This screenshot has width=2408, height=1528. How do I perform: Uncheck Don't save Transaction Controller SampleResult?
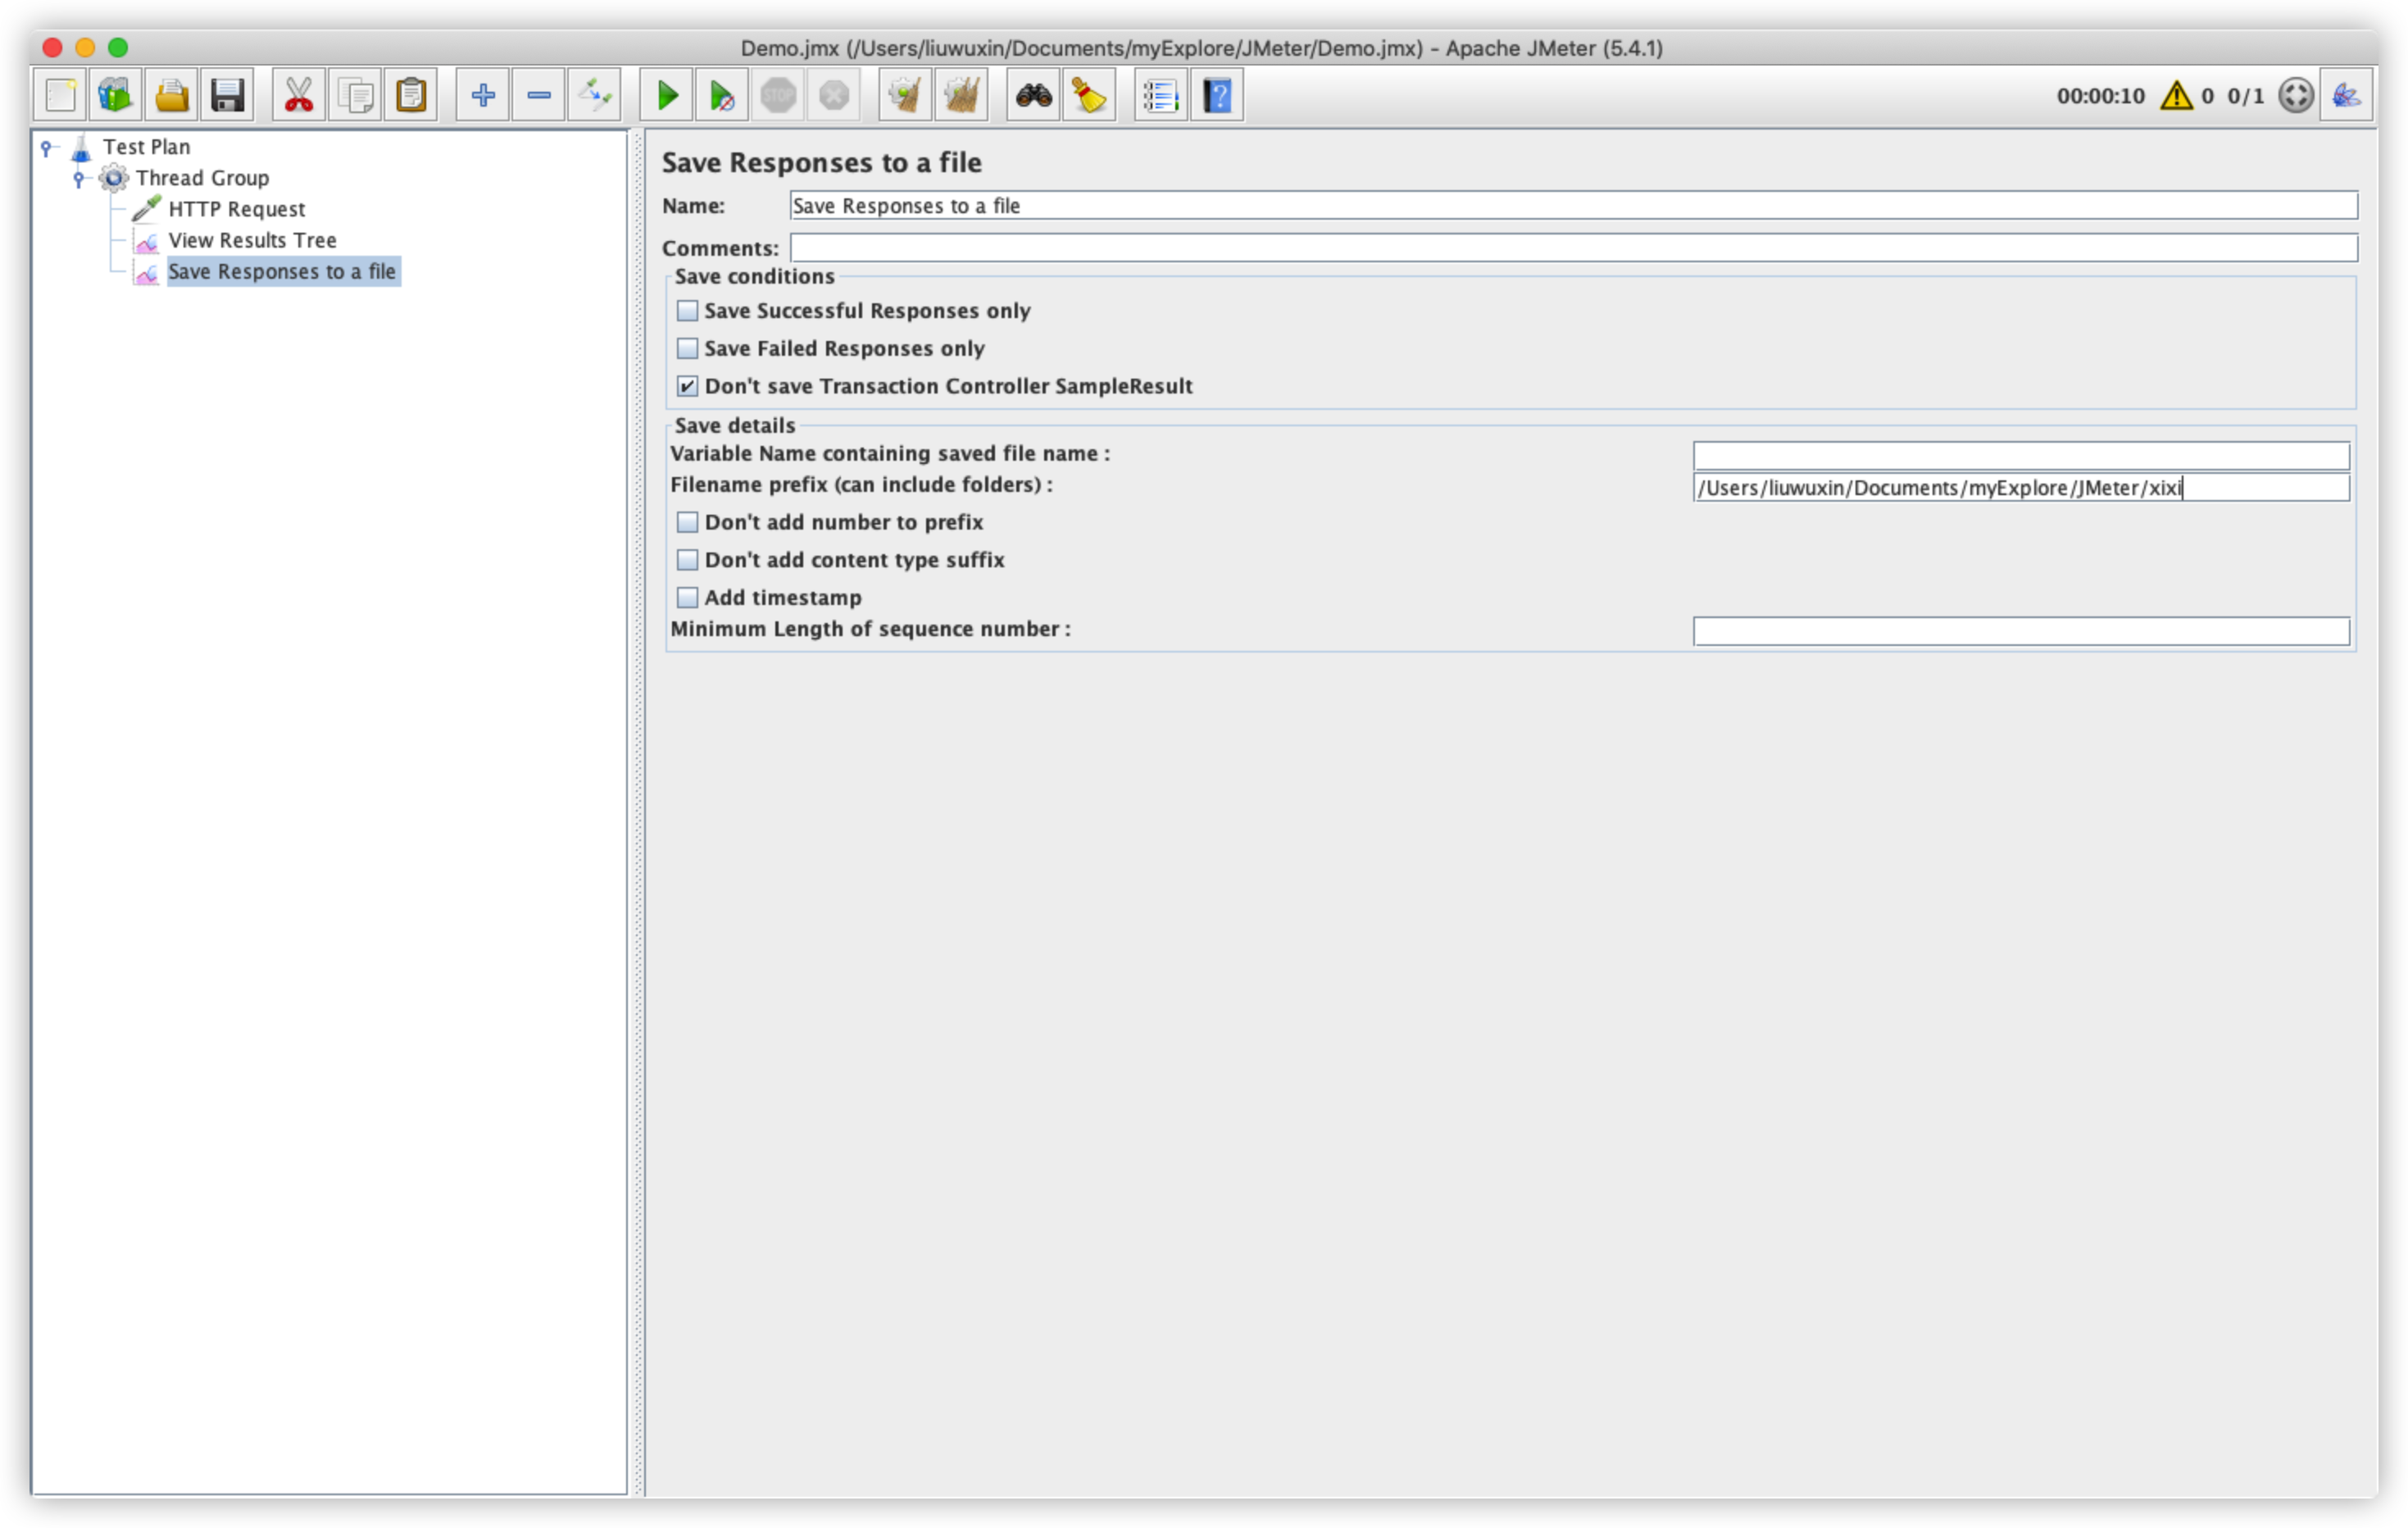687,386
